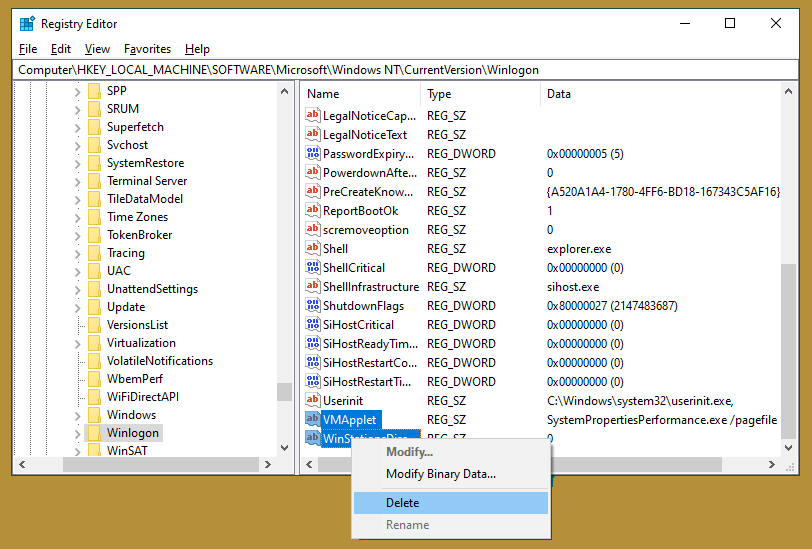Choose Modify Binary Data from context menu
Screen dimensions: 812x549
(x=451, y=474)
